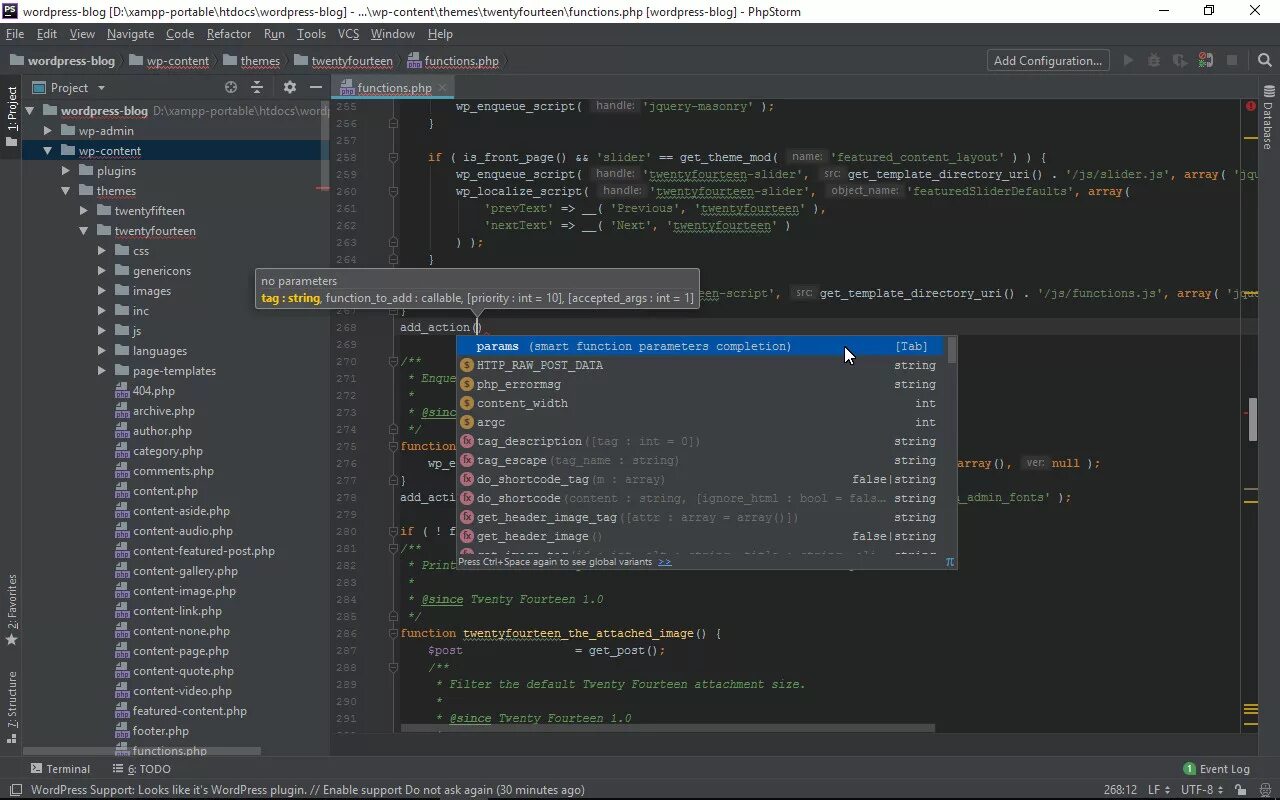The image size is (1280, 800).
Task: Open the Window menu
Action: pos(393,34)
